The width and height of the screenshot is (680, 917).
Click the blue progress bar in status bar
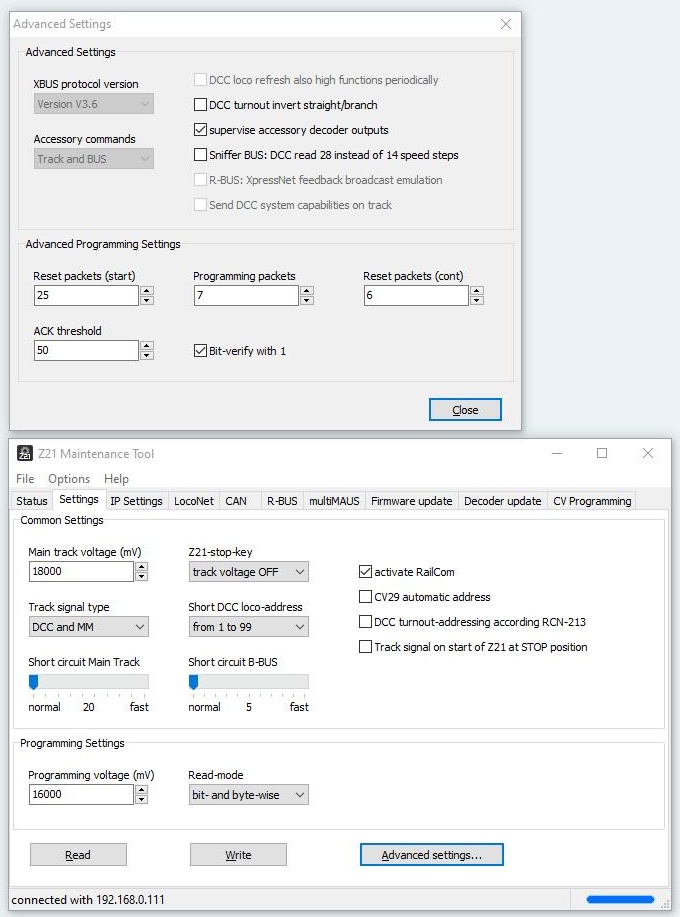(620, 899)
